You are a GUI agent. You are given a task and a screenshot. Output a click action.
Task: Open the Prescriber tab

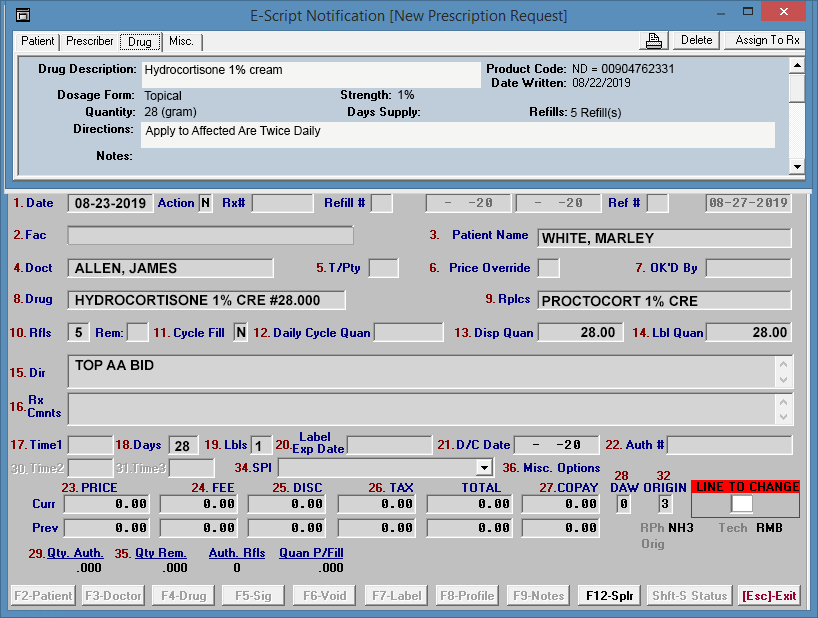[90, 41]
